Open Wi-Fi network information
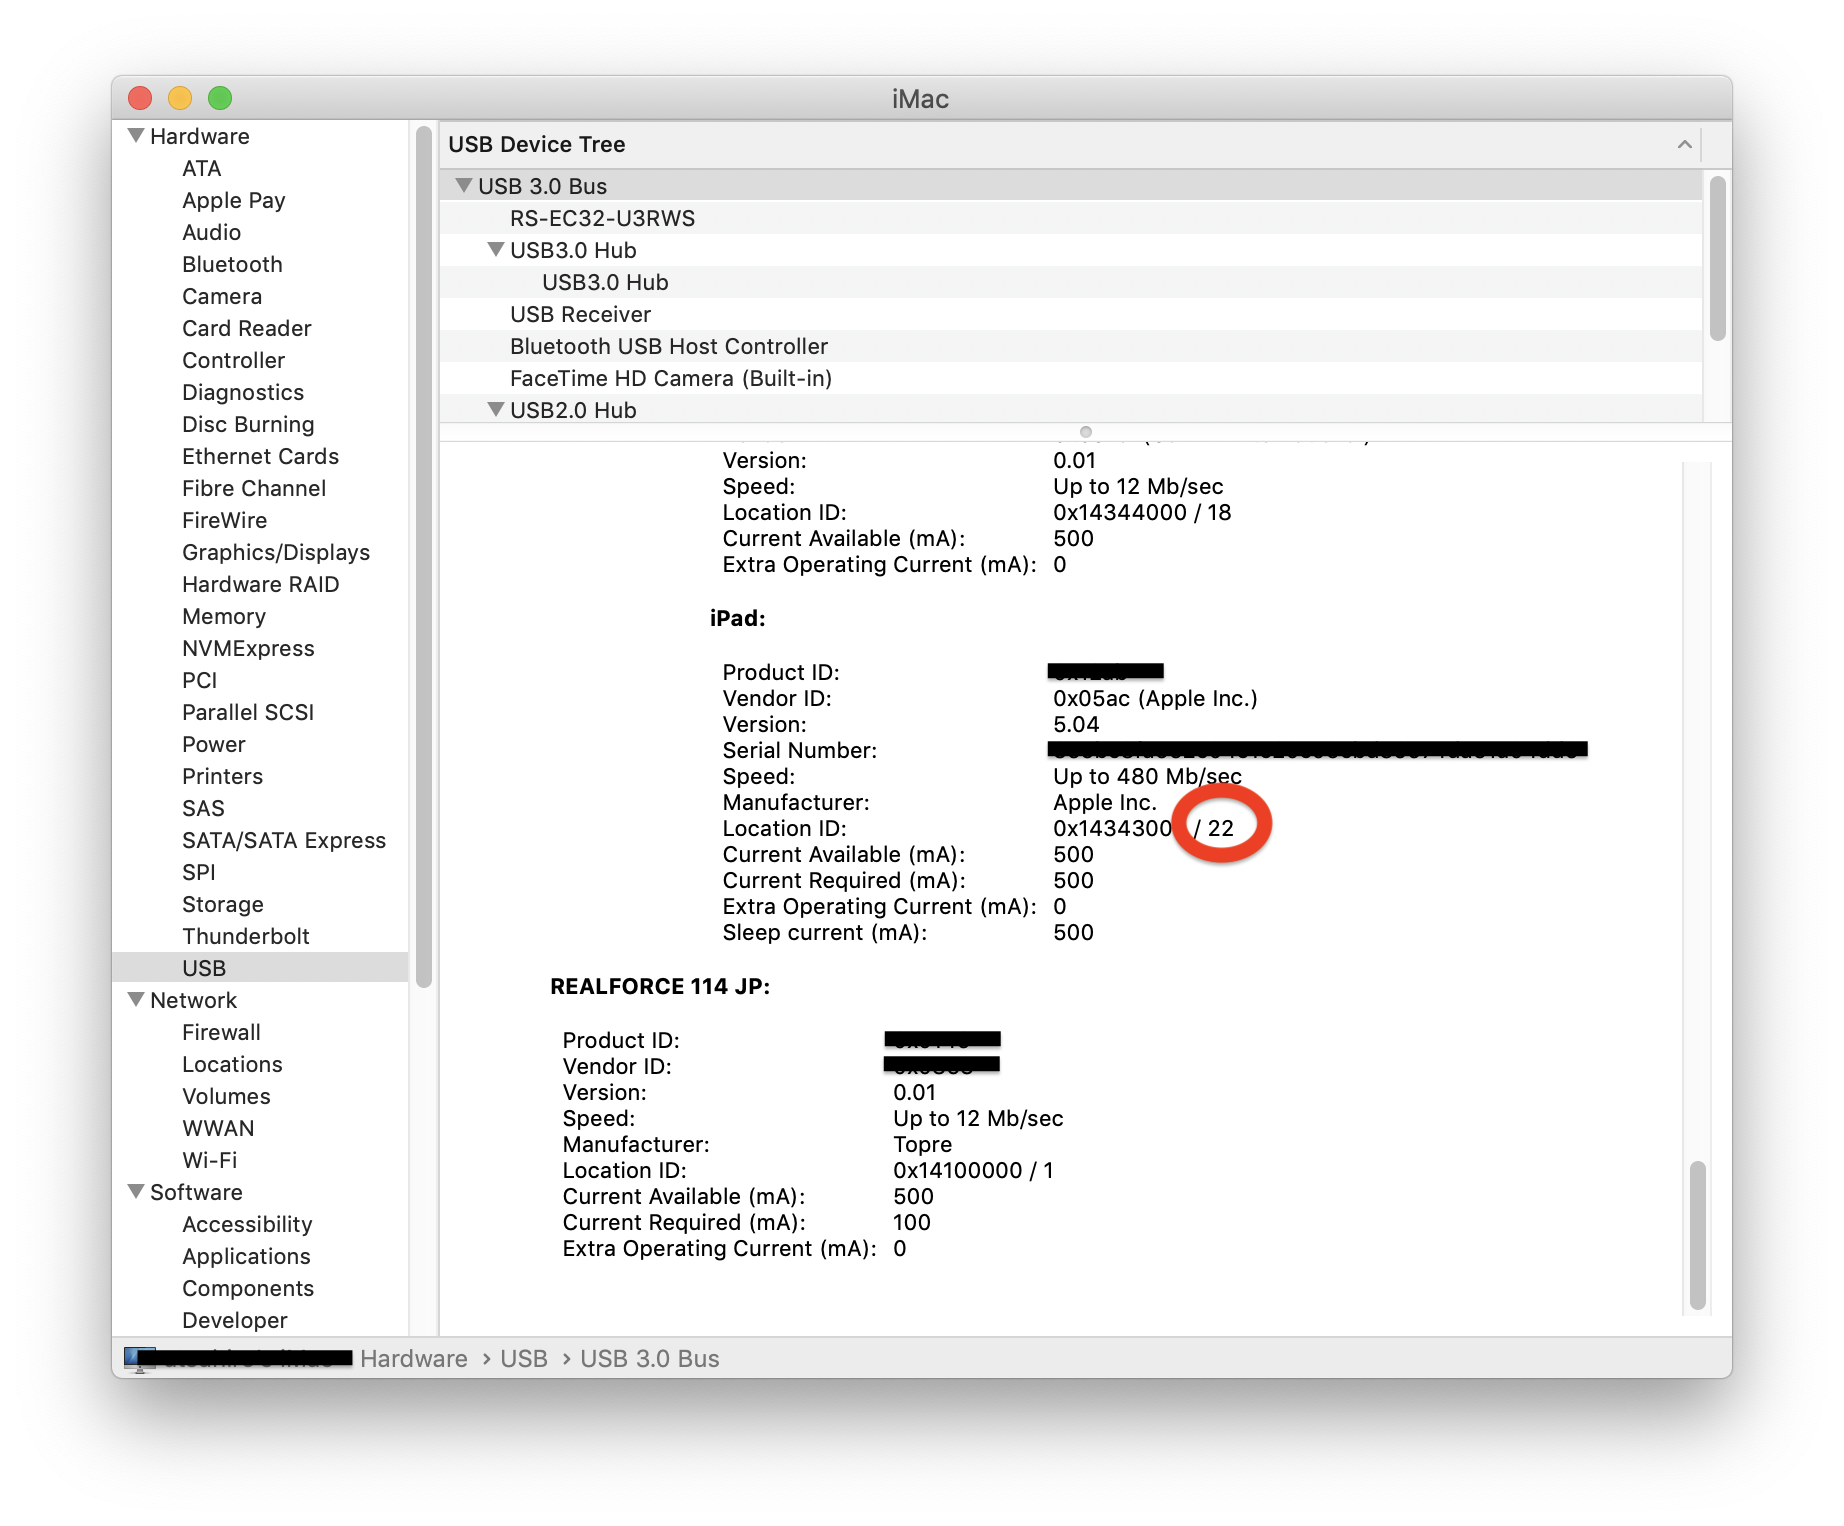This screenshot has height=1526, width=1844. tap(210, 1160)
